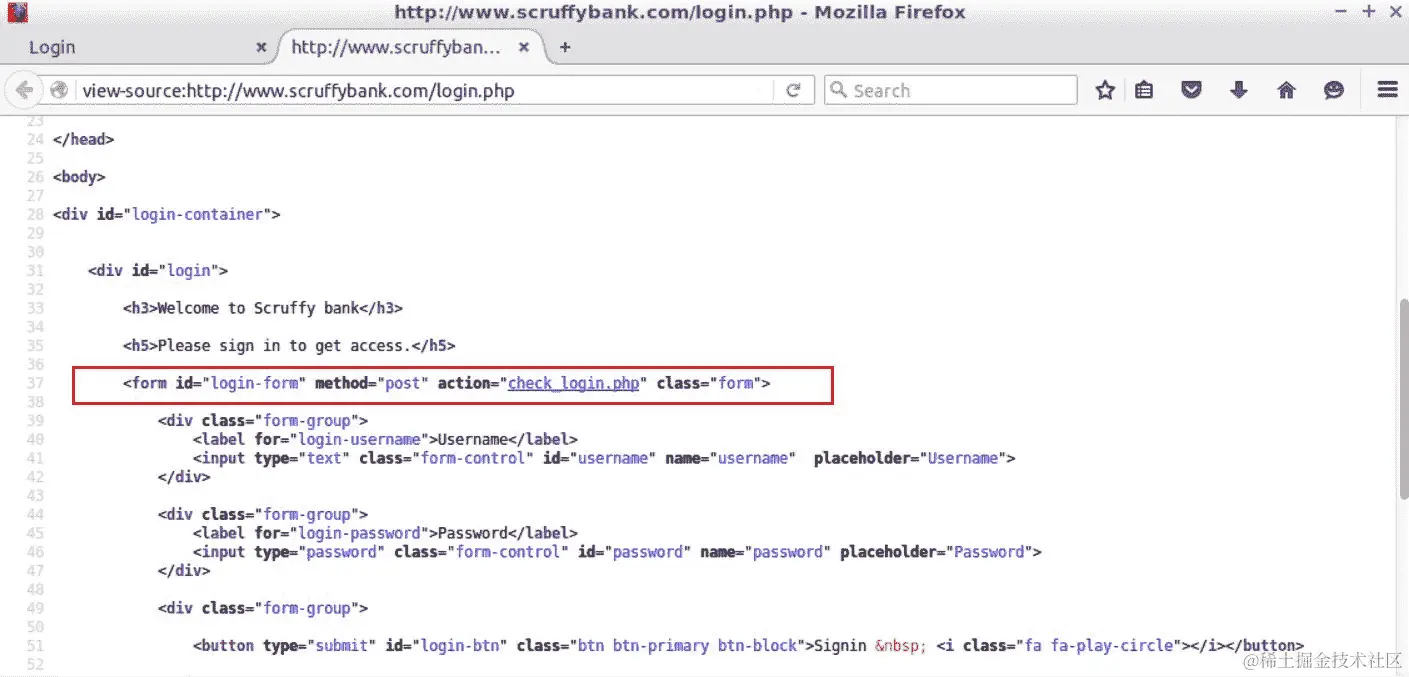Click the </head> closing tag
The width and height of the screenshot is (1409, 677).
(83, 139)
